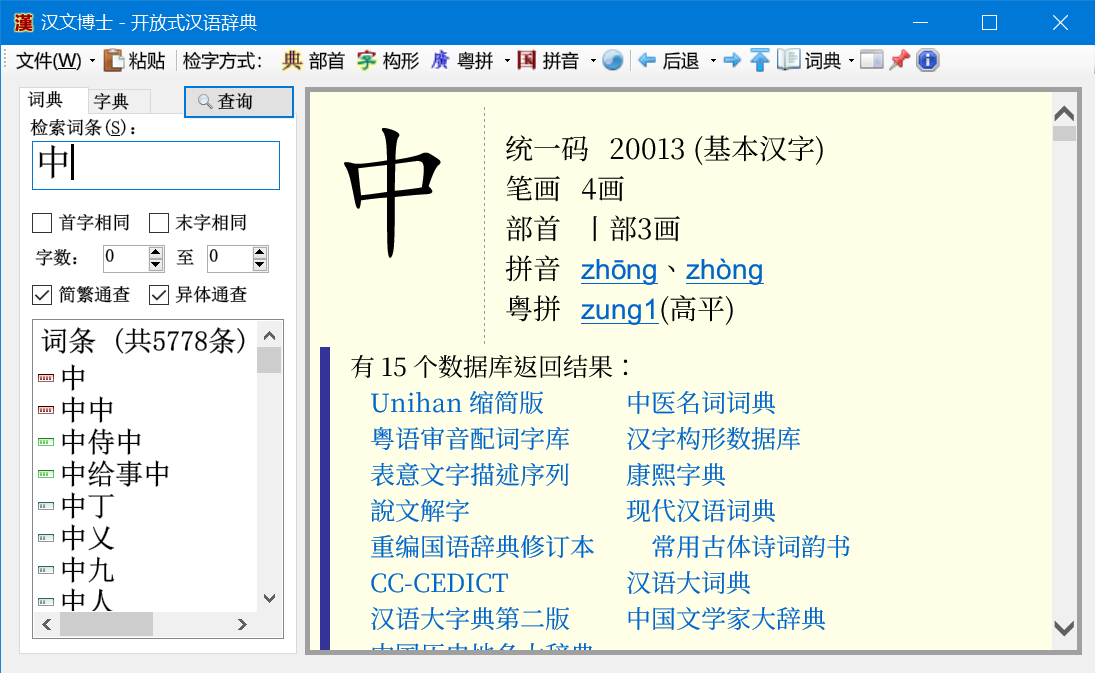
Task: Click scroll-up arrow of the content pane
Action: pos(1064,114)
